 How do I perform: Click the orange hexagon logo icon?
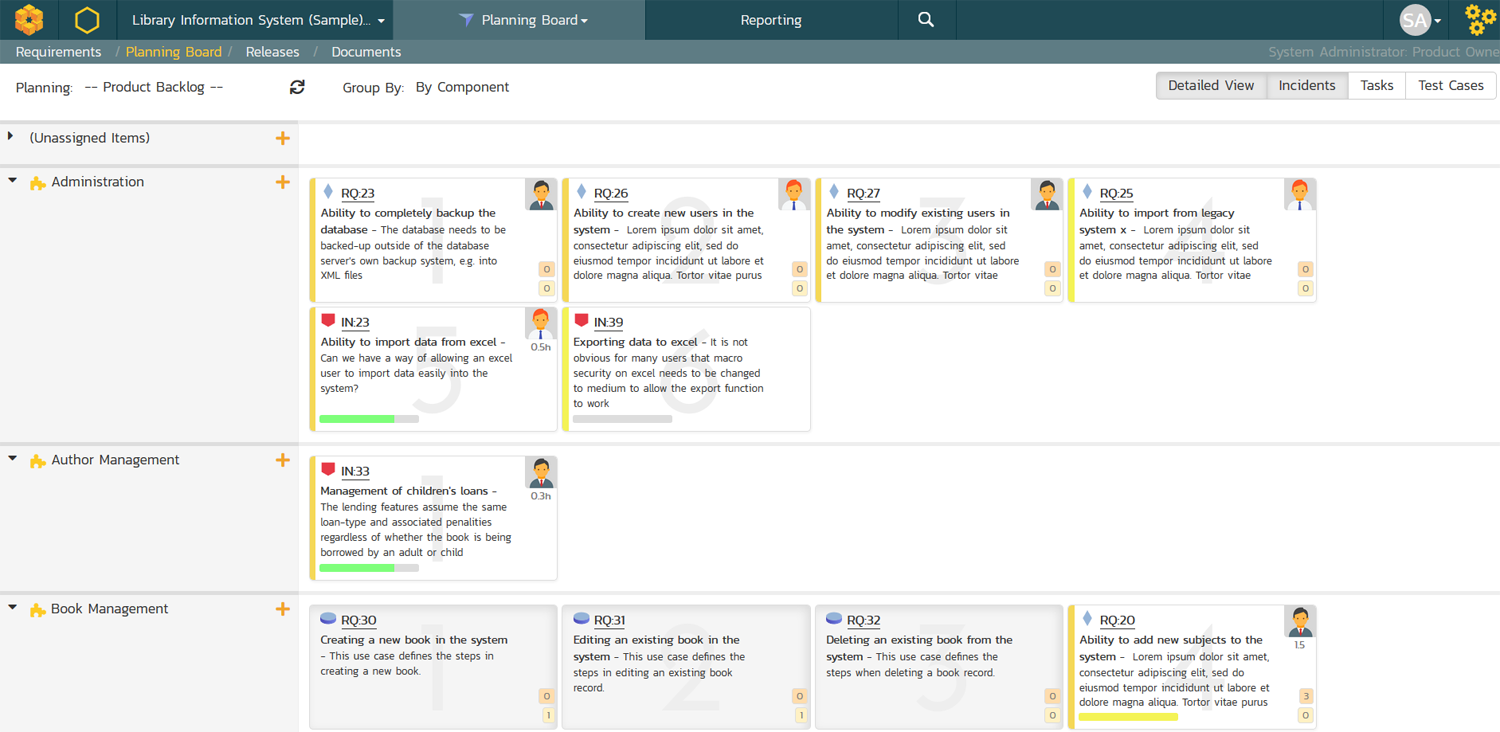[x=29, y=20]
